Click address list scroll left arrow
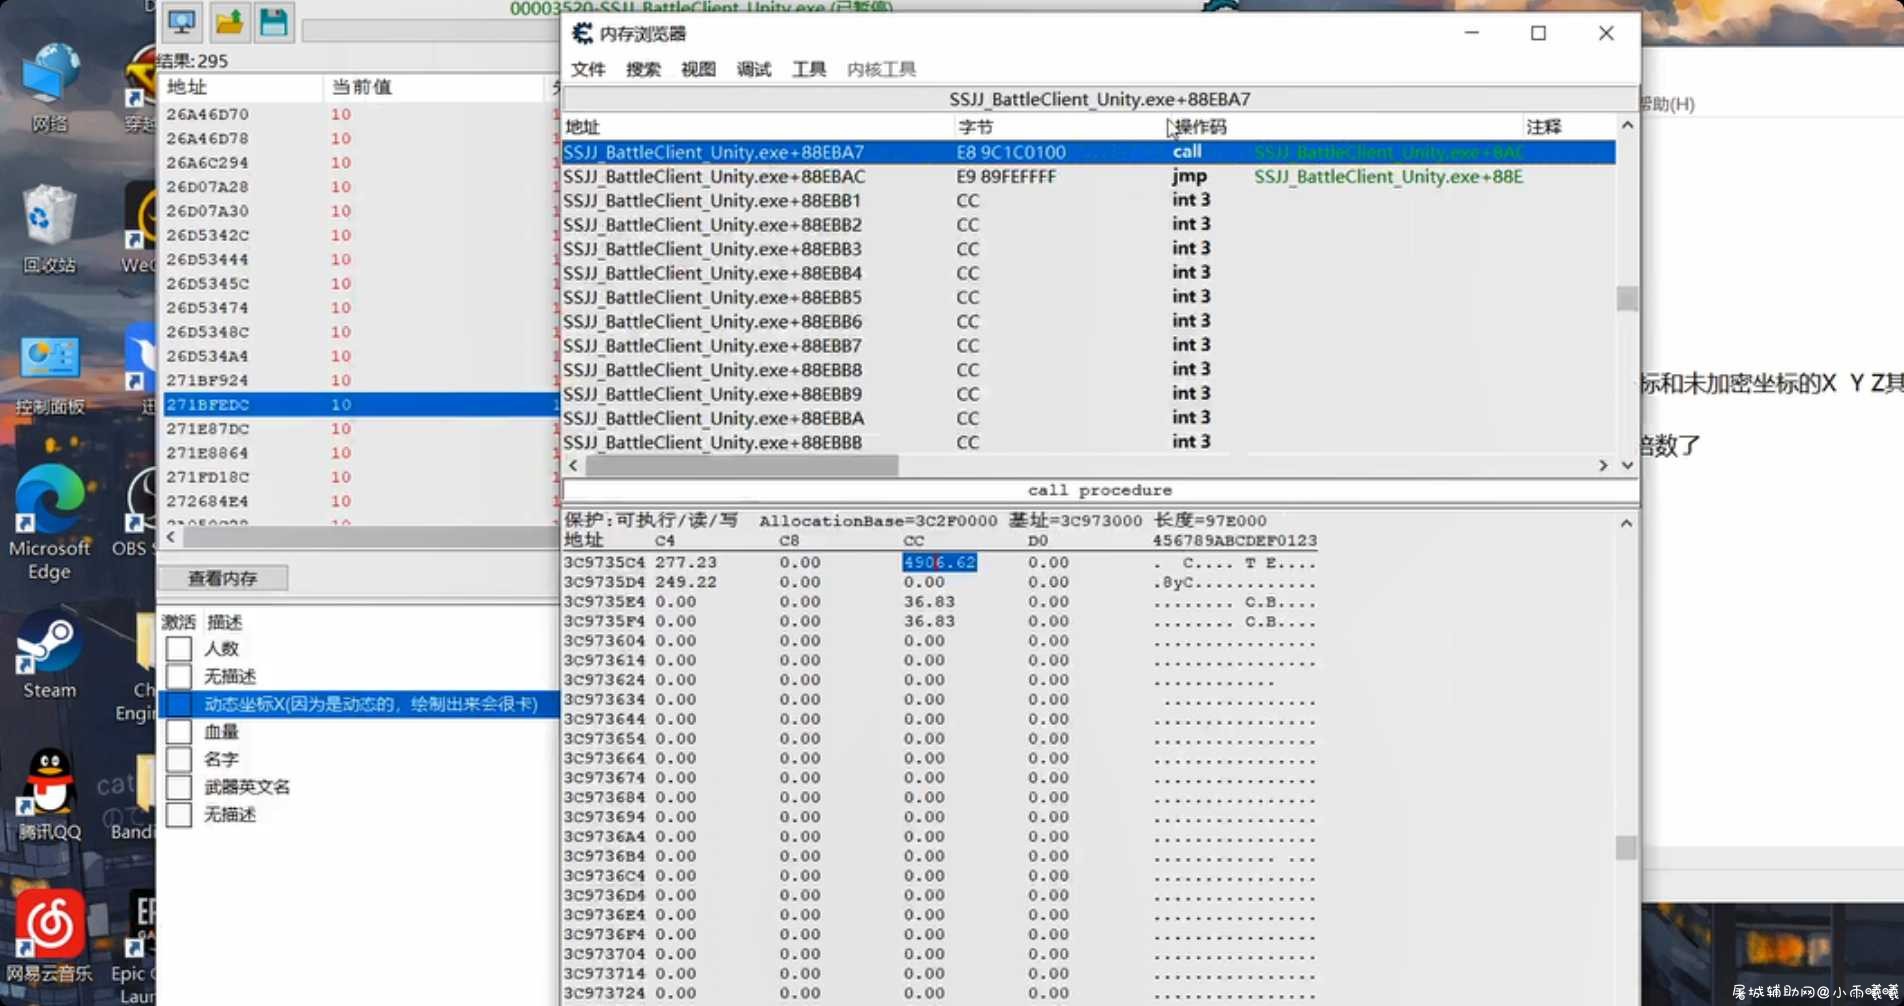Image resolution: width=1904 pixels, height=1006 pixels. tap(171, 537)
